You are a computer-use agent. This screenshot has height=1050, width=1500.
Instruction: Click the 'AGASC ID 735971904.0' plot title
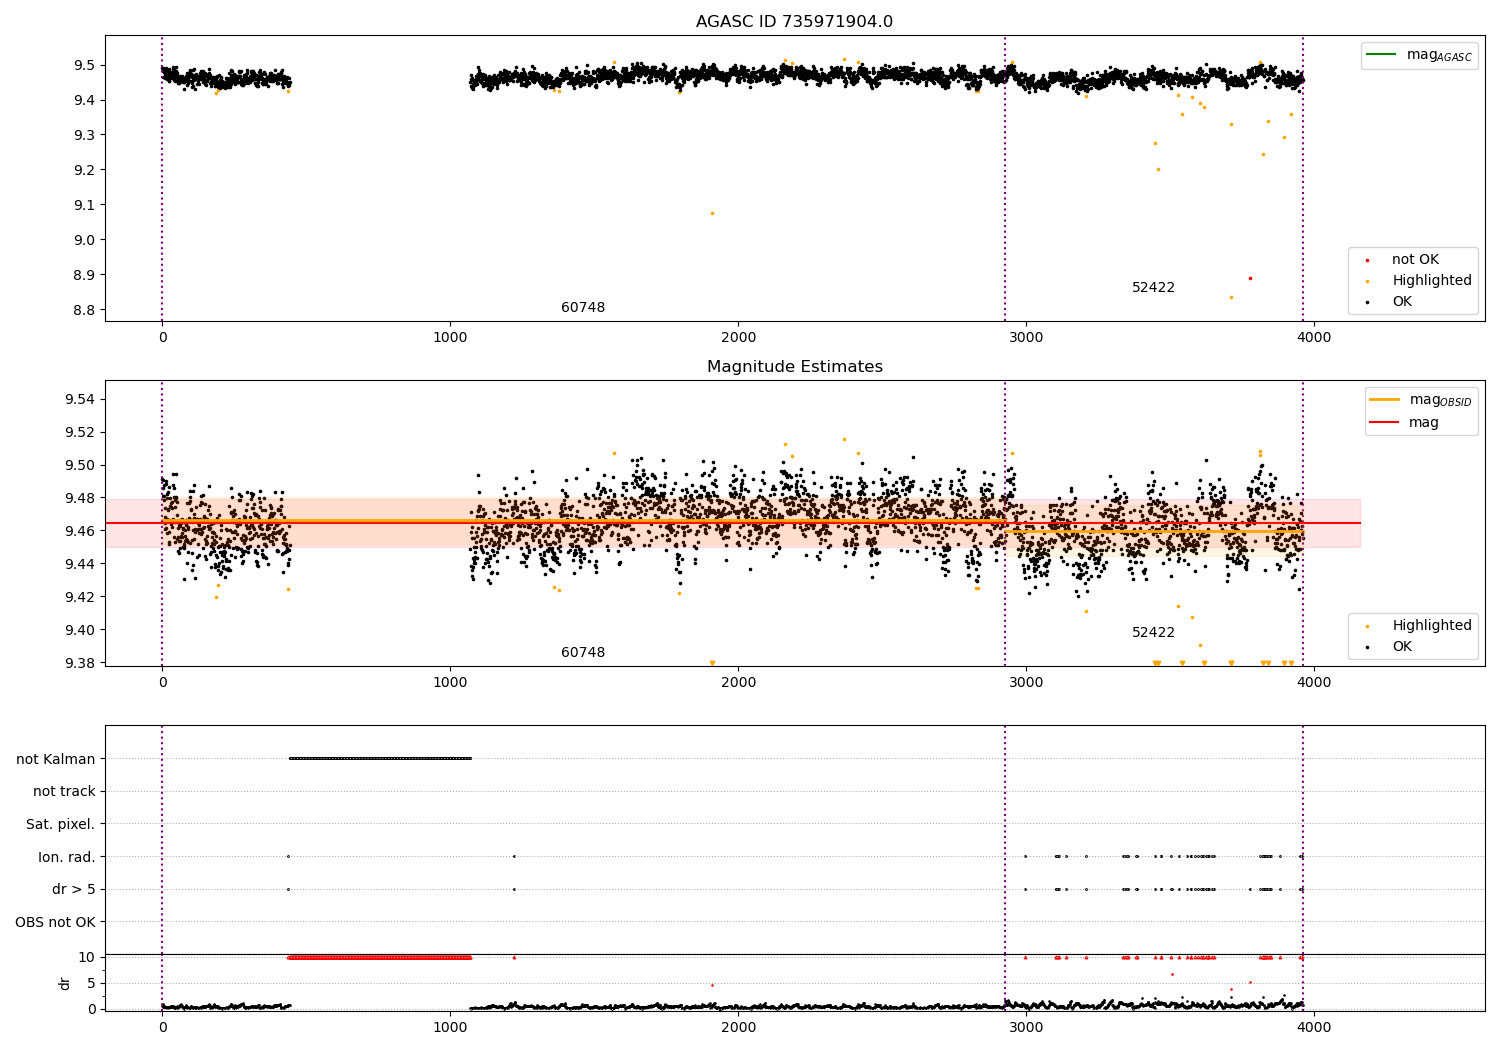794,22
